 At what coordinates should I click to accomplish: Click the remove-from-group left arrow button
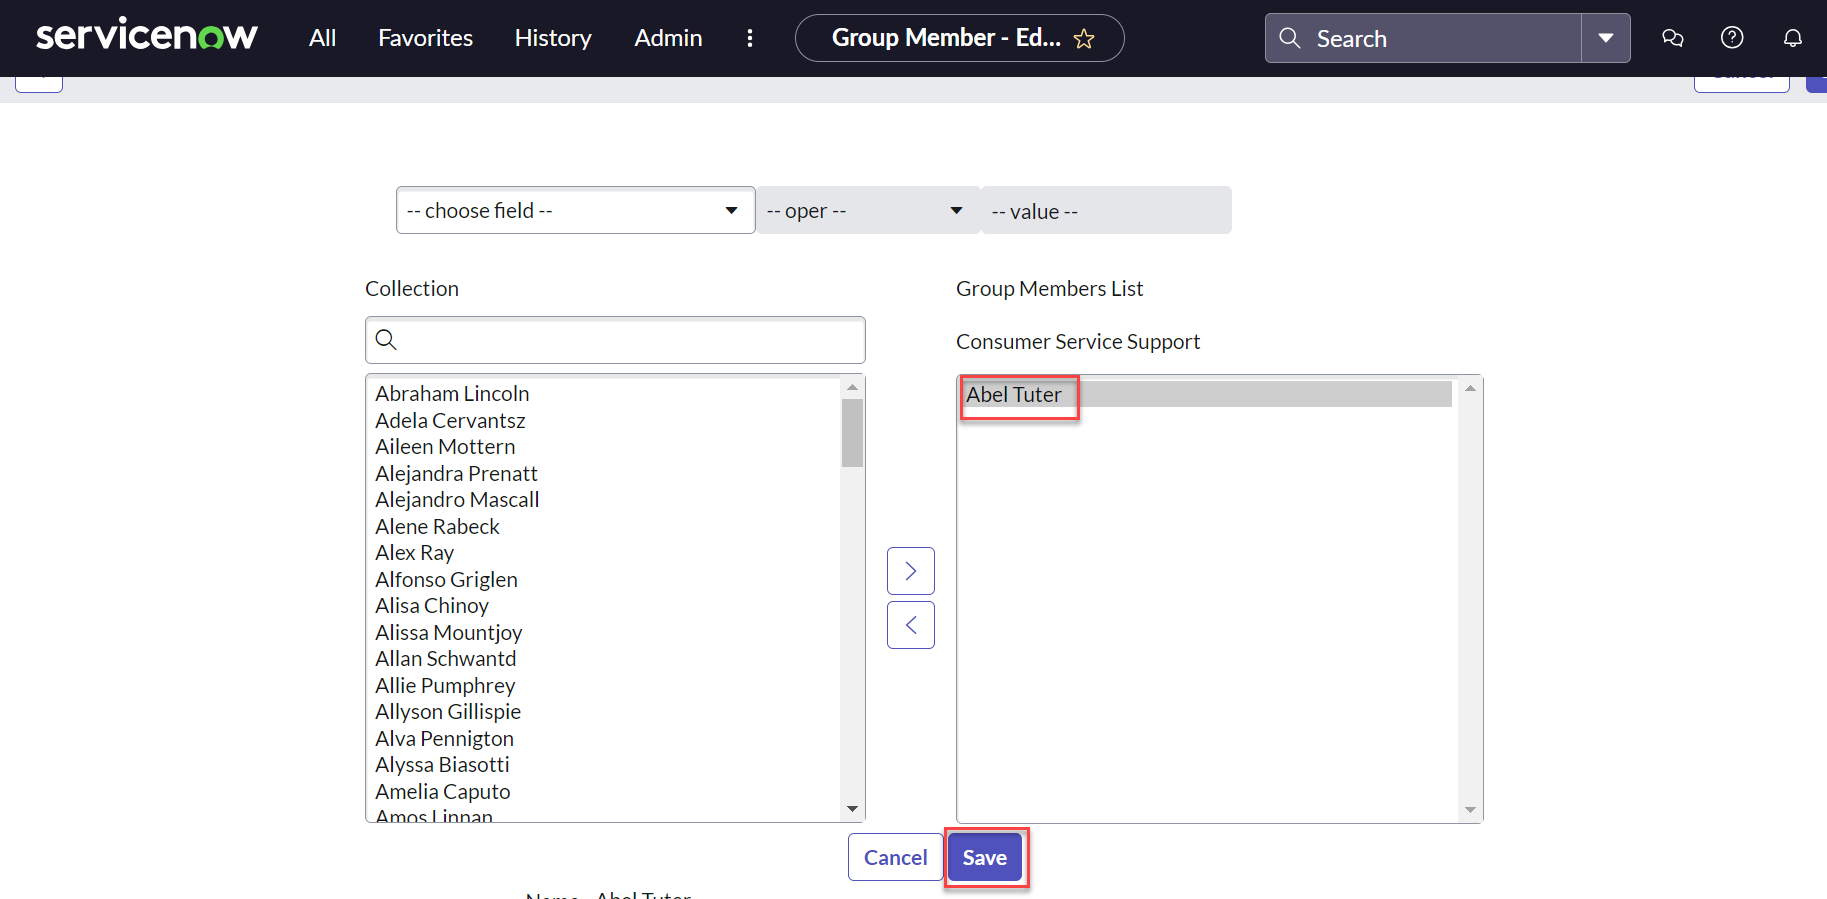(x=910, y=625)
